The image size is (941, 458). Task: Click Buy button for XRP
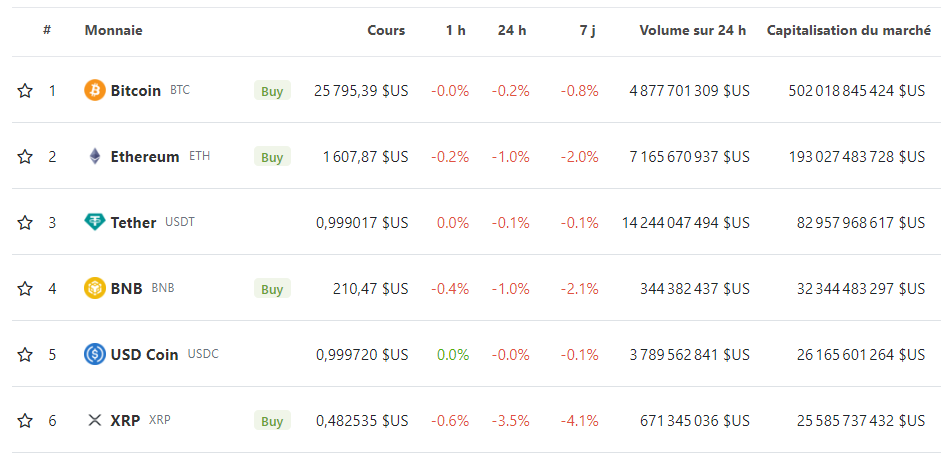(272, 421)
